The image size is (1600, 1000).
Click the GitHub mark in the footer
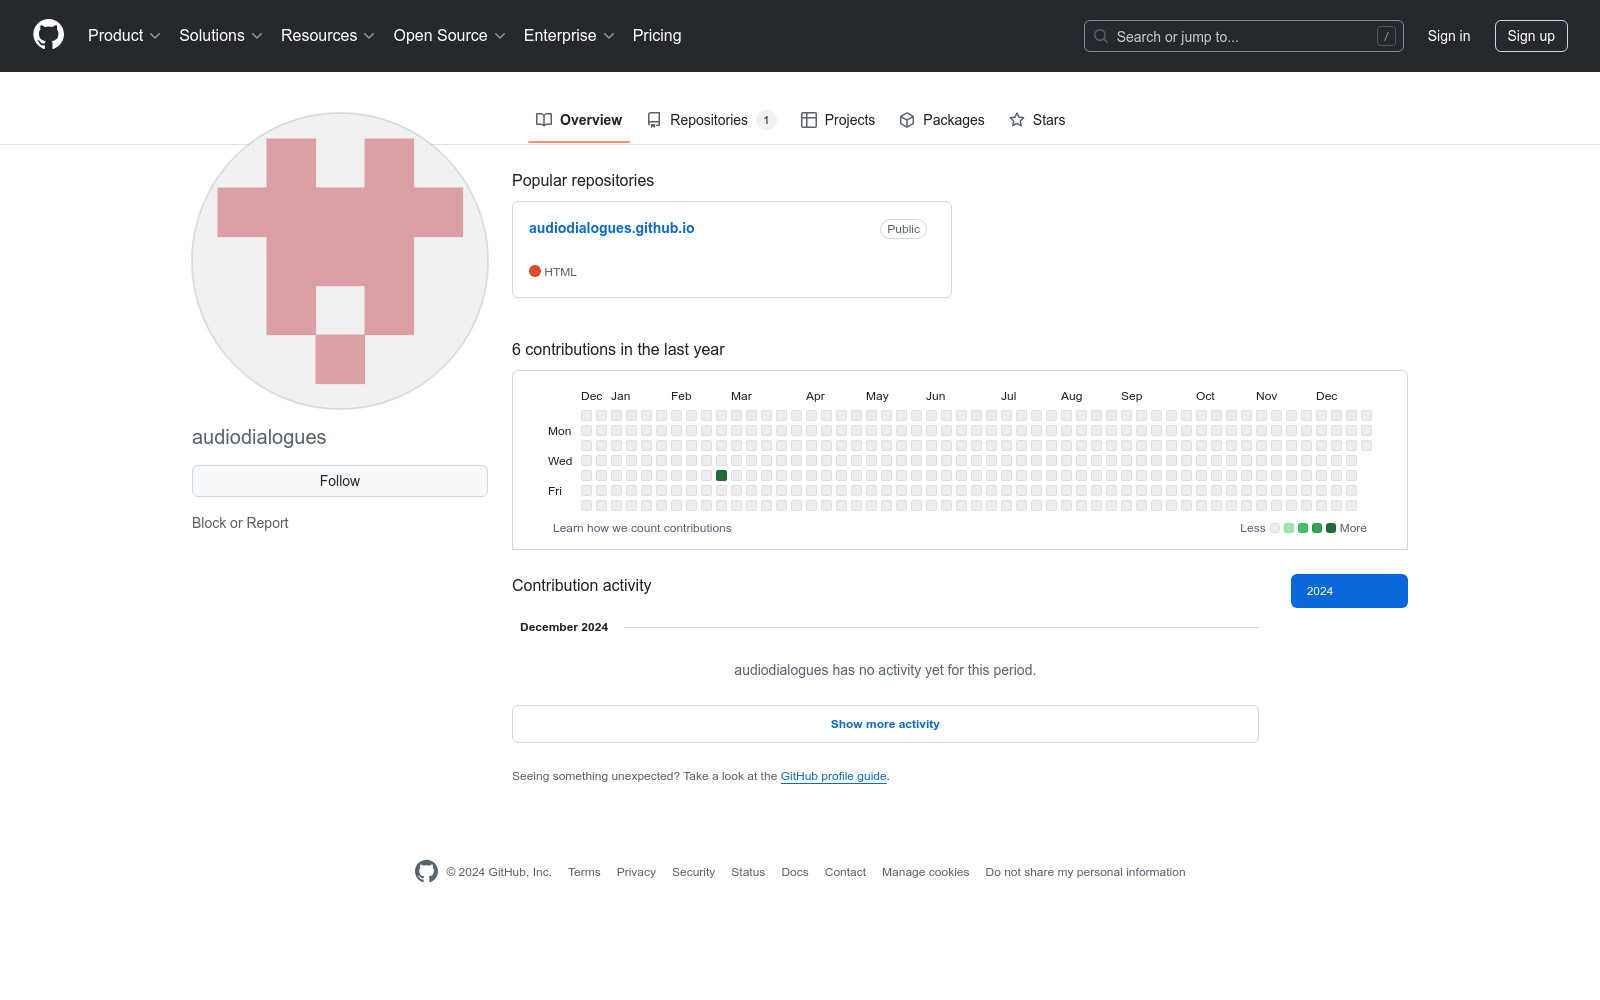pyautogui.click(x=426, y=872)
